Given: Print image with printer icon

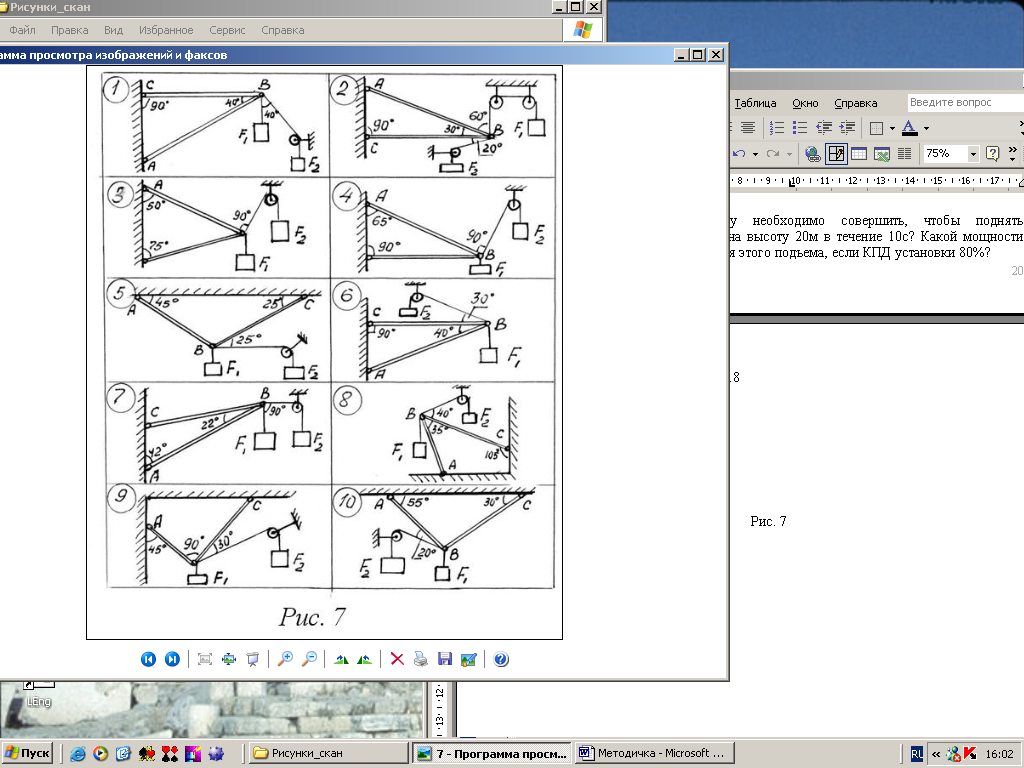Looking at the screenshot, I should tap(421, 659).
